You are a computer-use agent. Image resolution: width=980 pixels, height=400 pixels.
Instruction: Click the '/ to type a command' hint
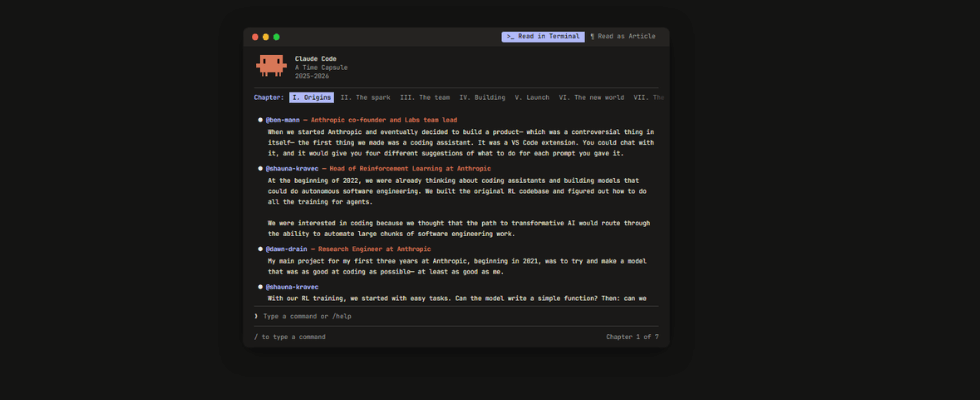pyautogui.click(x=289, y=337)
